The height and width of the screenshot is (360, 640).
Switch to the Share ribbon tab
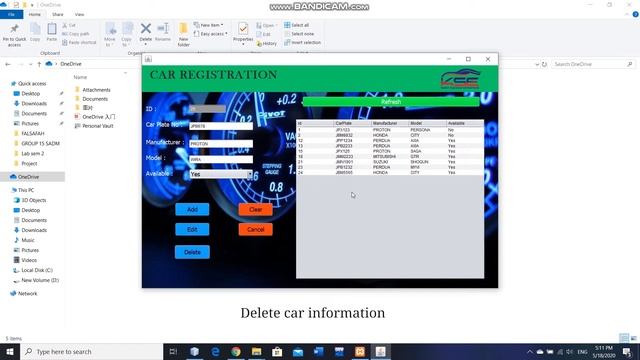58,15
